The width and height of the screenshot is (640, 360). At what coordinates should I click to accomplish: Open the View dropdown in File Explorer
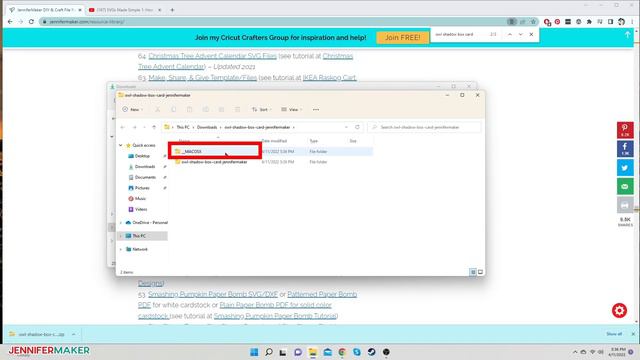click(x=291, y=109)
